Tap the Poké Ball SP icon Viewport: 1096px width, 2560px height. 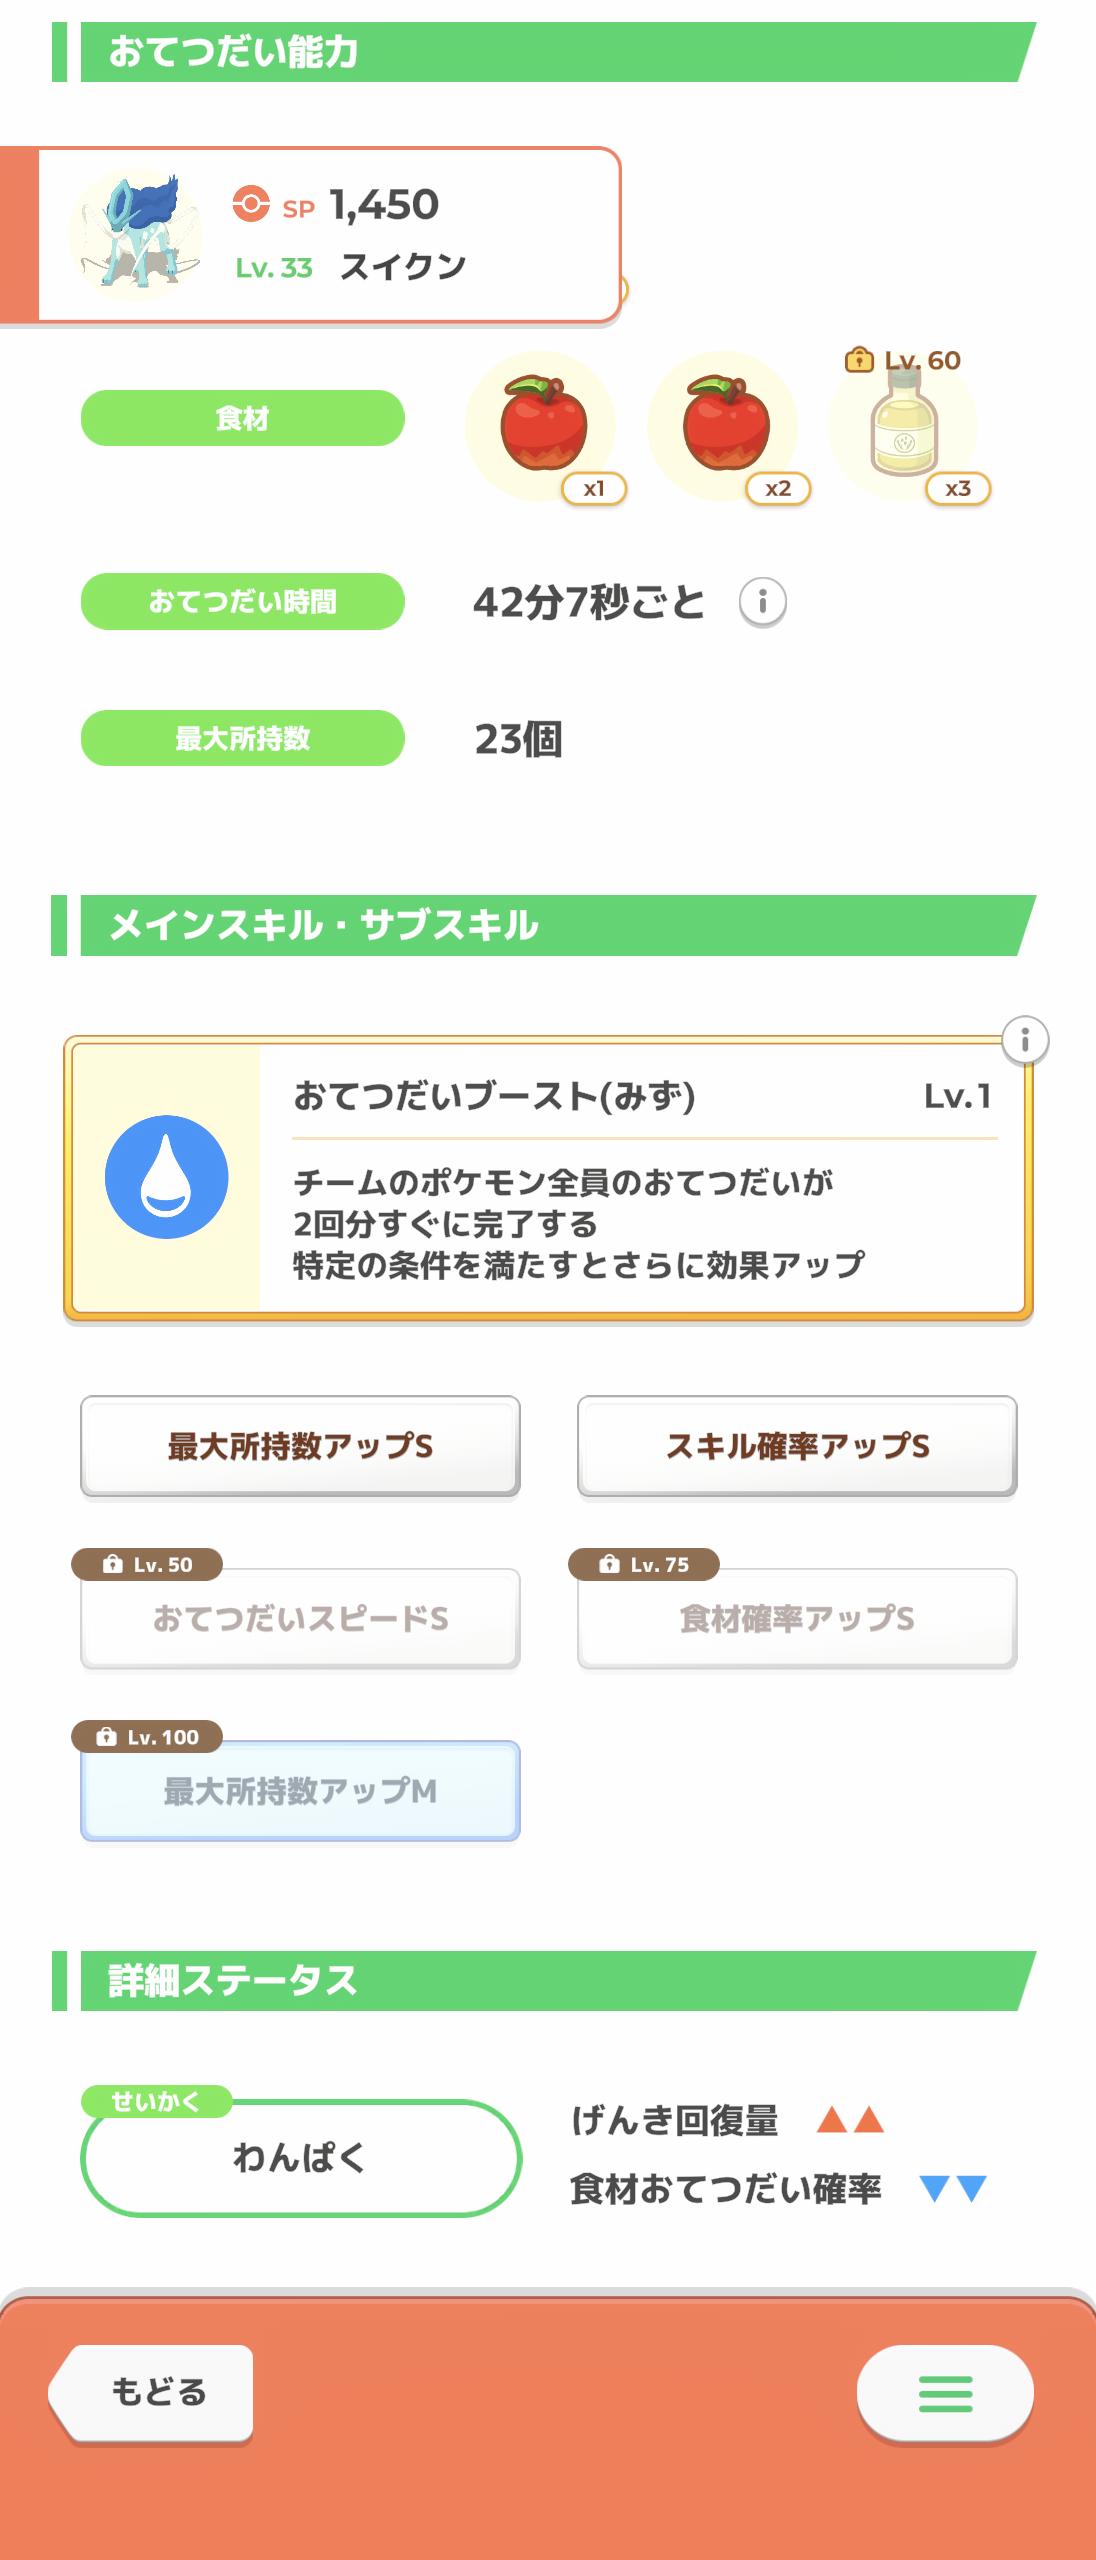click(x=250, y=205)
